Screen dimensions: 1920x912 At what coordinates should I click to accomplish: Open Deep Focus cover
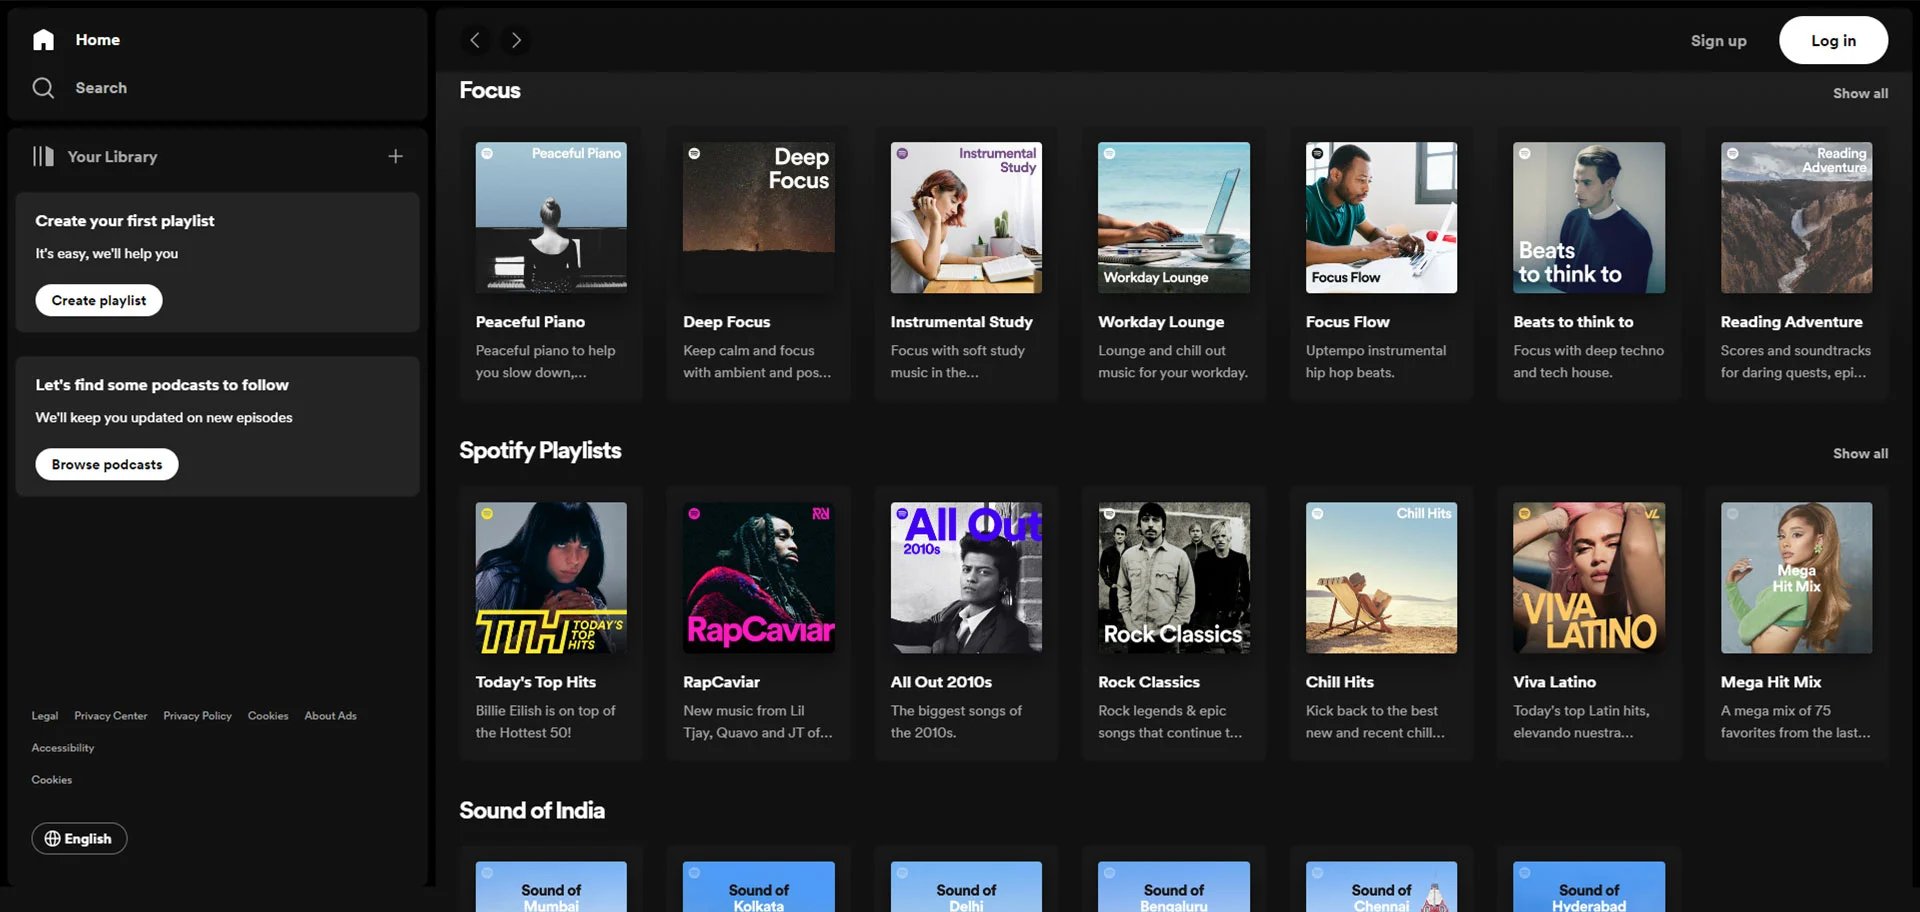click(x=759, y=217)
